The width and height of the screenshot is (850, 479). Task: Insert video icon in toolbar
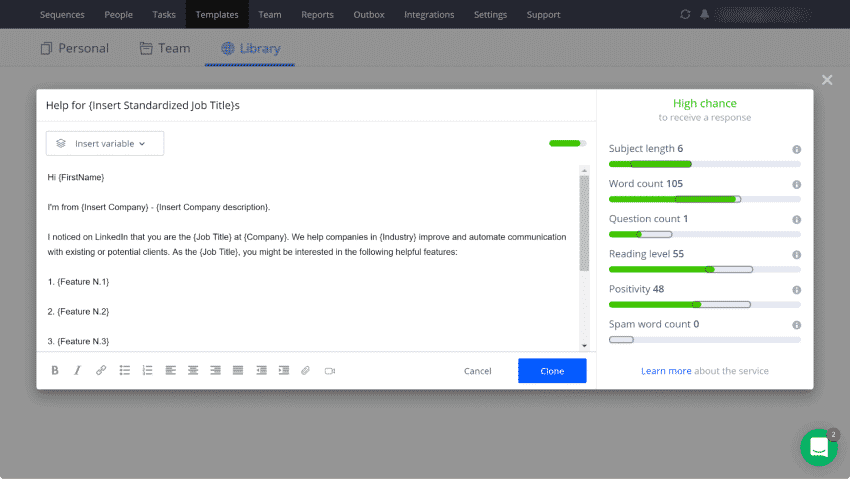(x=330, y=371)
